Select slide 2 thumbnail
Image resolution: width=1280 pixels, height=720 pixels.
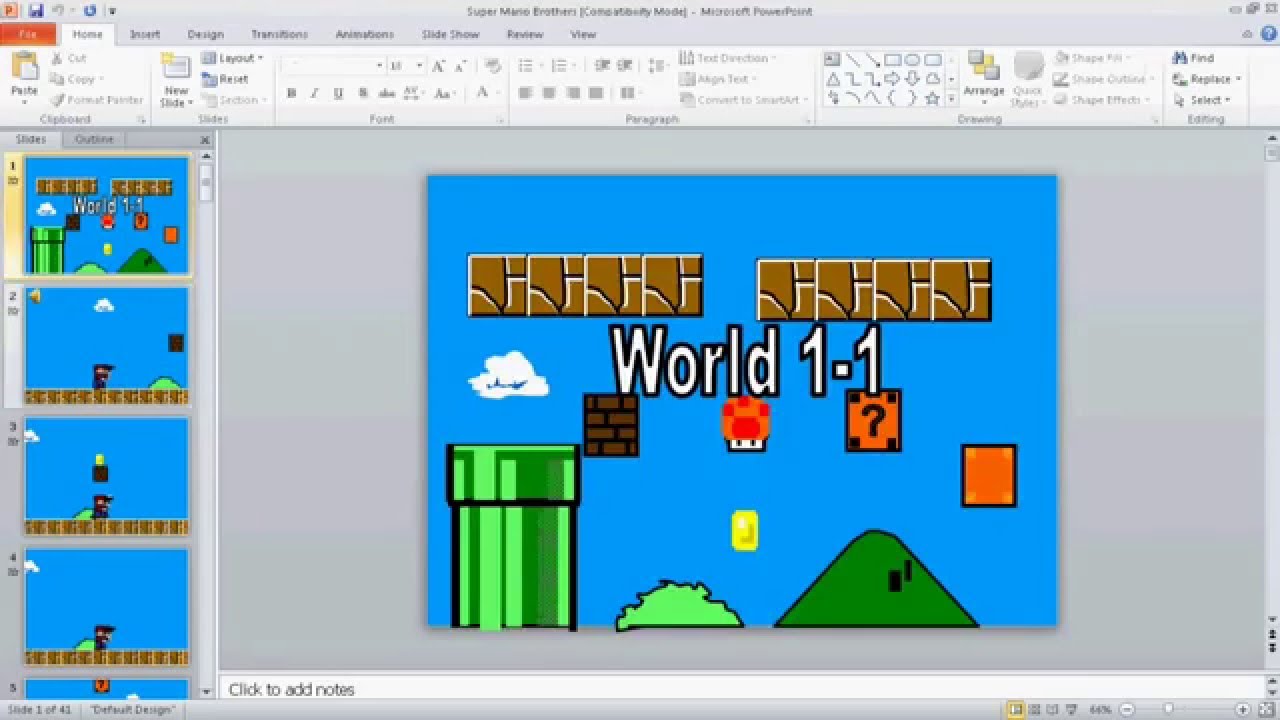tap(106, 346)
